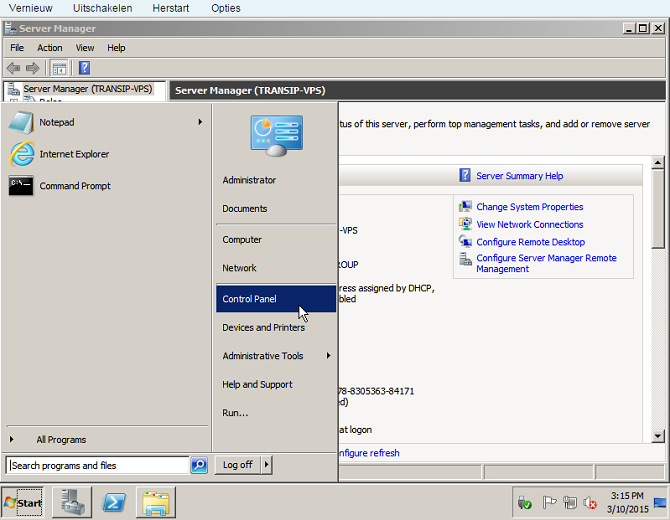Click the Configure Remote Desktop icon

coord(465,241)
